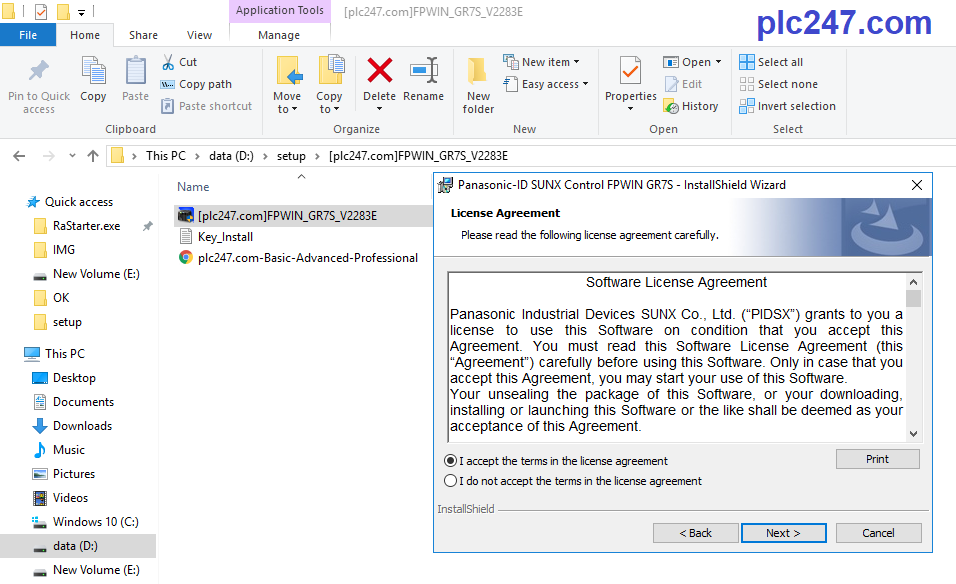Click the Cut scissors icon
This screenshot has width=956, height=584.
(168, 62)
